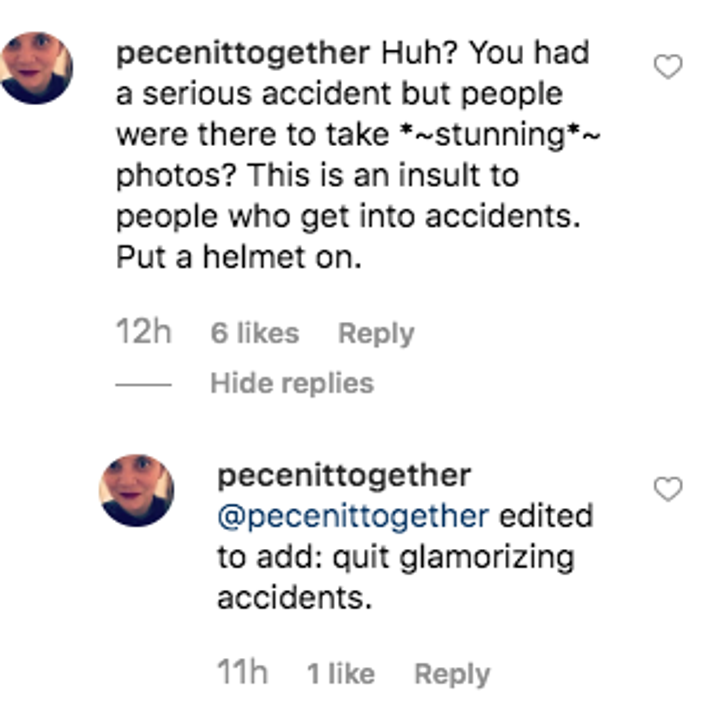Open the pecenittogether username on the reply comment

(344, 475)
